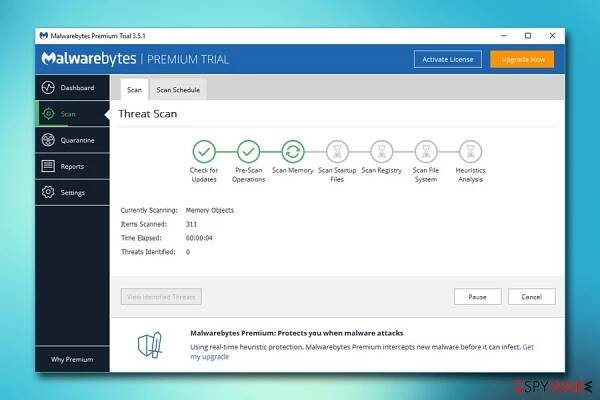The image size is (600, 400).
Task: Click the Check for Updates checkmark circle
Action: [x=204, y=151]
